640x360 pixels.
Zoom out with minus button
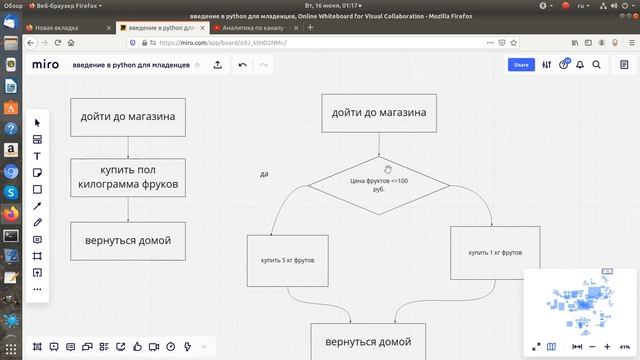(x=592, y=347)
